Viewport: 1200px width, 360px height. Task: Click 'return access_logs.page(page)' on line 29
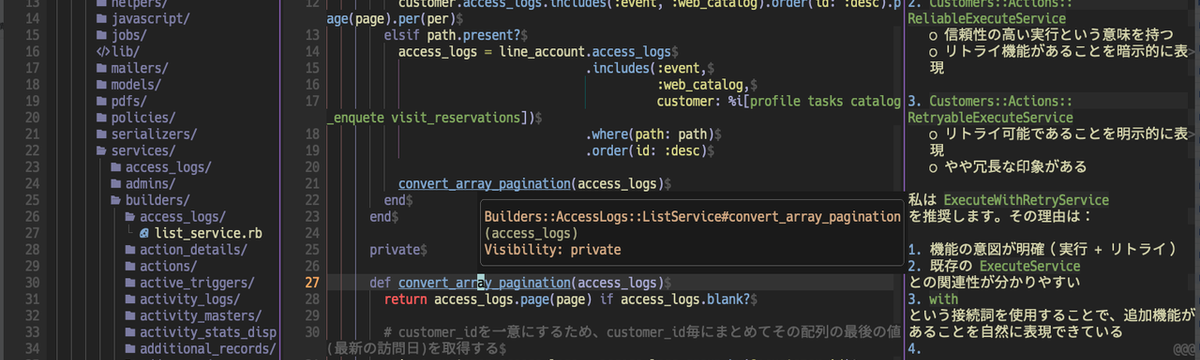[487, 299]
